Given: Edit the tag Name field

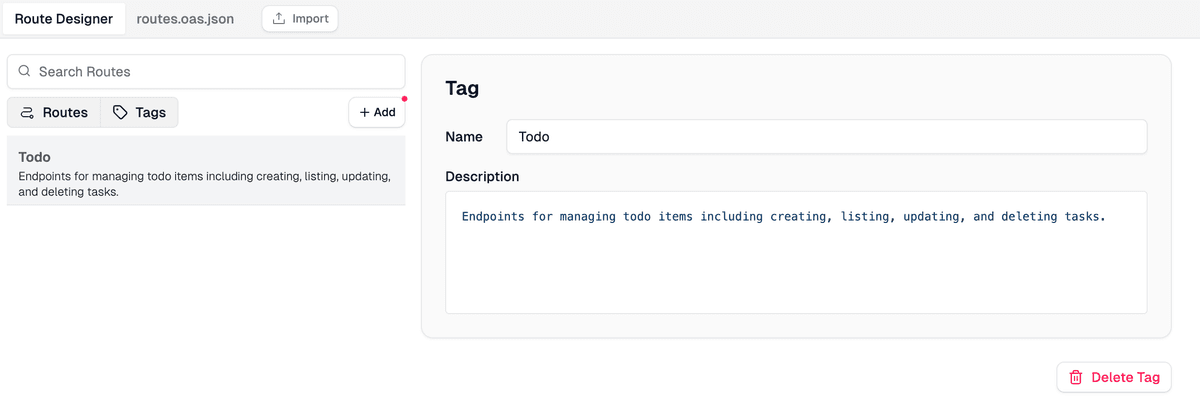Looking at the screenshot, I should click(x=826, y=137).
